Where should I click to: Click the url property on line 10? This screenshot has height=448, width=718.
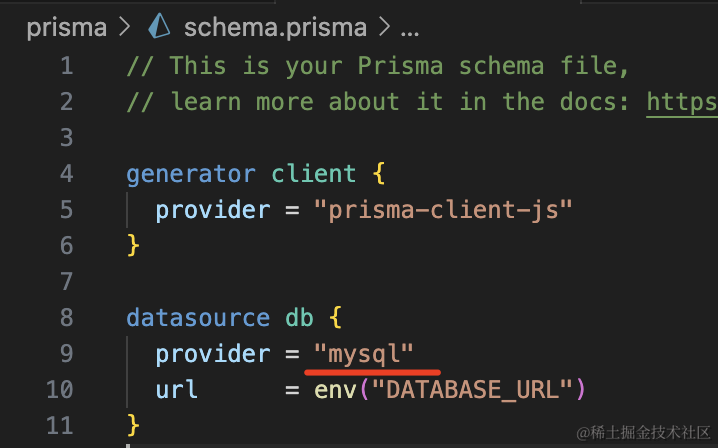pos(176,390)
